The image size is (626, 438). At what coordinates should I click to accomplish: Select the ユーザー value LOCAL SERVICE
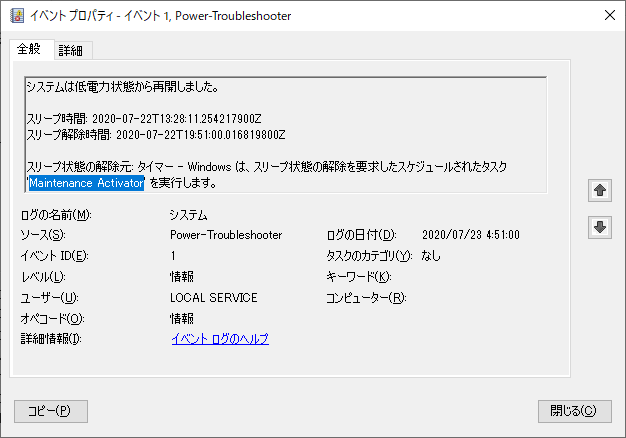point(213,298)
